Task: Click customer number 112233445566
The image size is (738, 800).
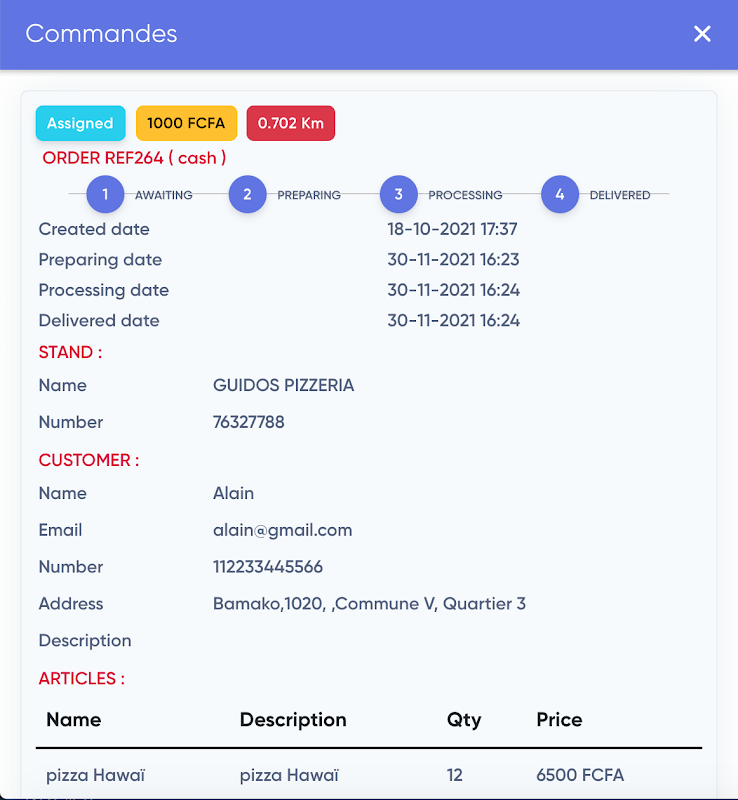Action: click(267, 567)
